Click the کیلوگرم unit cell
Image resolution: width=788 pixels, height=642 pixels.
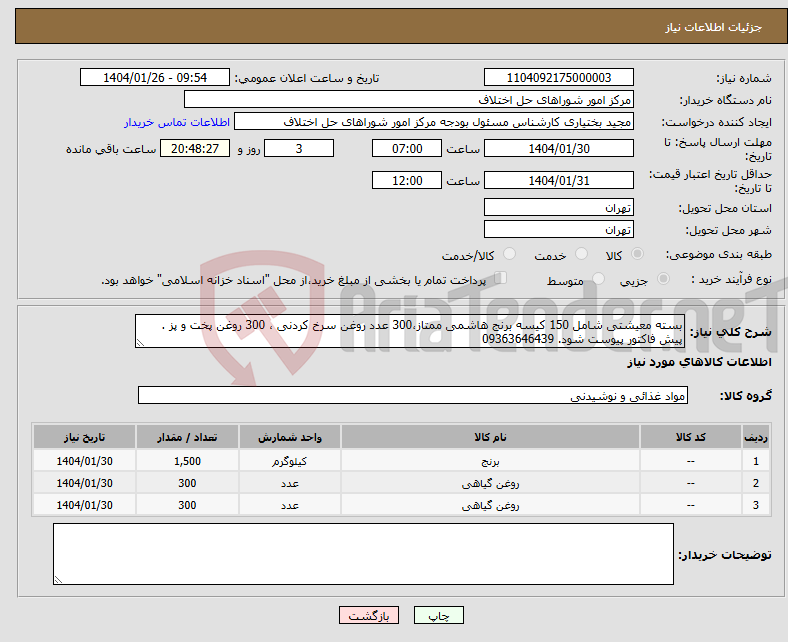coord(289,461)
